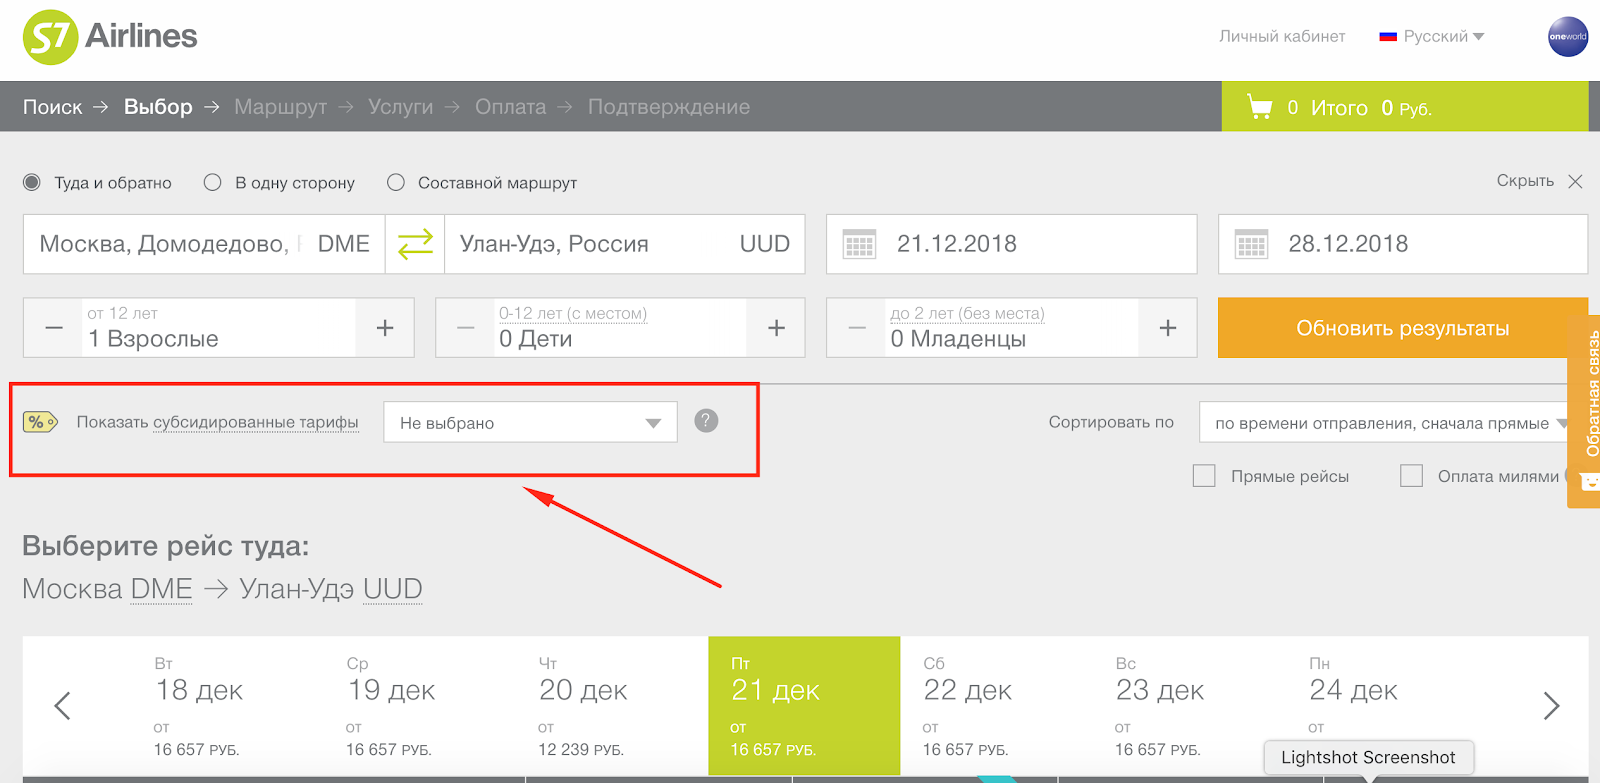The width and height of the screenshot is (1600, 783).
Task: Increase number of children
Action: [x=776, y=328]
